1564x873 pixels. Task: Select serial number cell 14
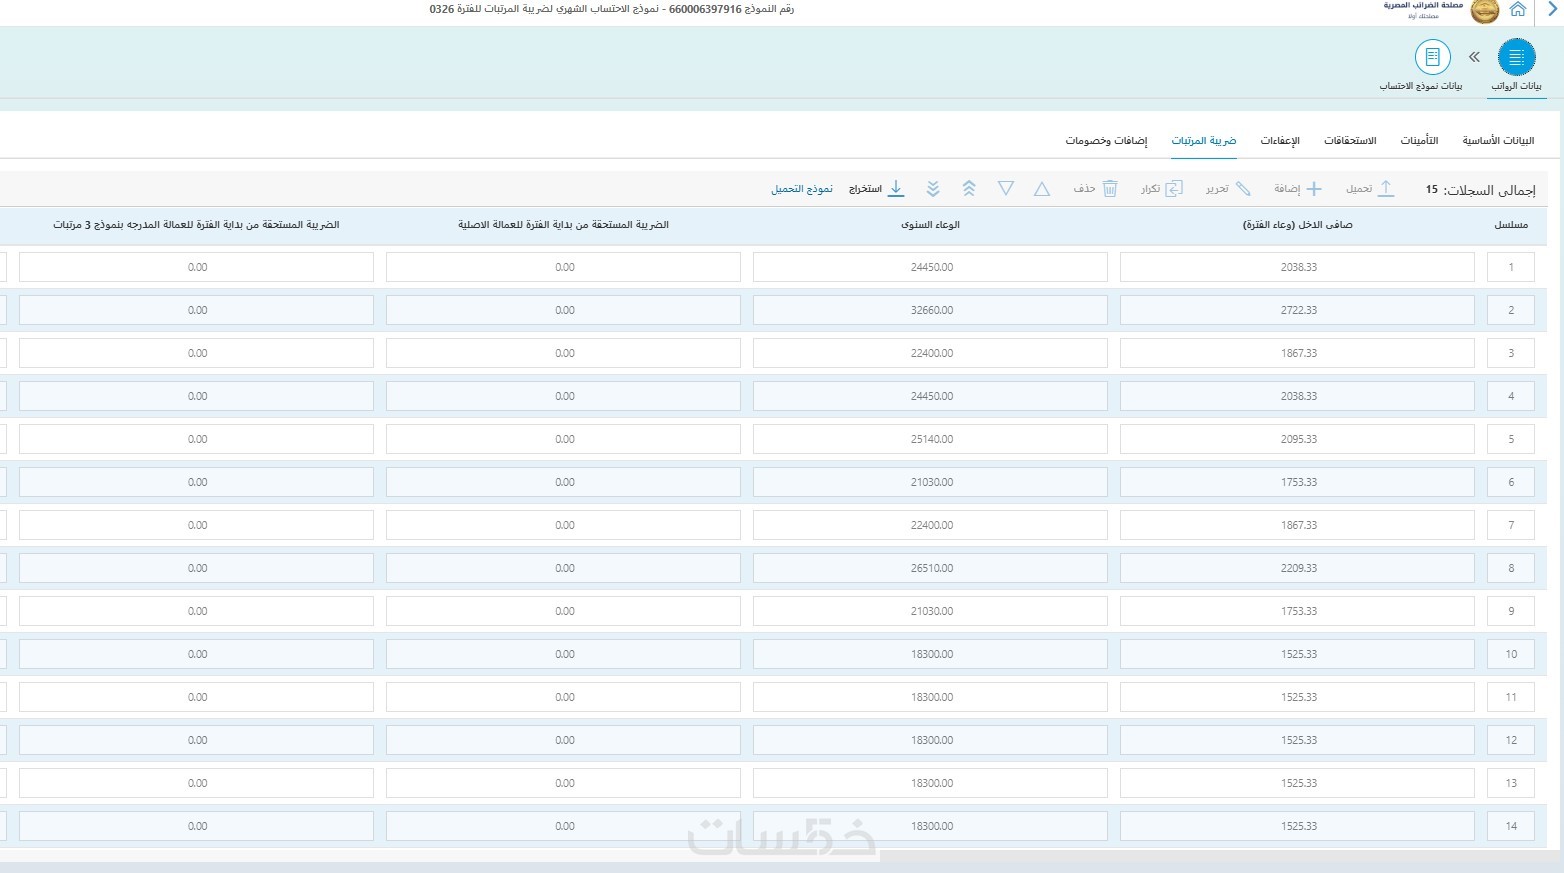click(x=1511, y=826)
